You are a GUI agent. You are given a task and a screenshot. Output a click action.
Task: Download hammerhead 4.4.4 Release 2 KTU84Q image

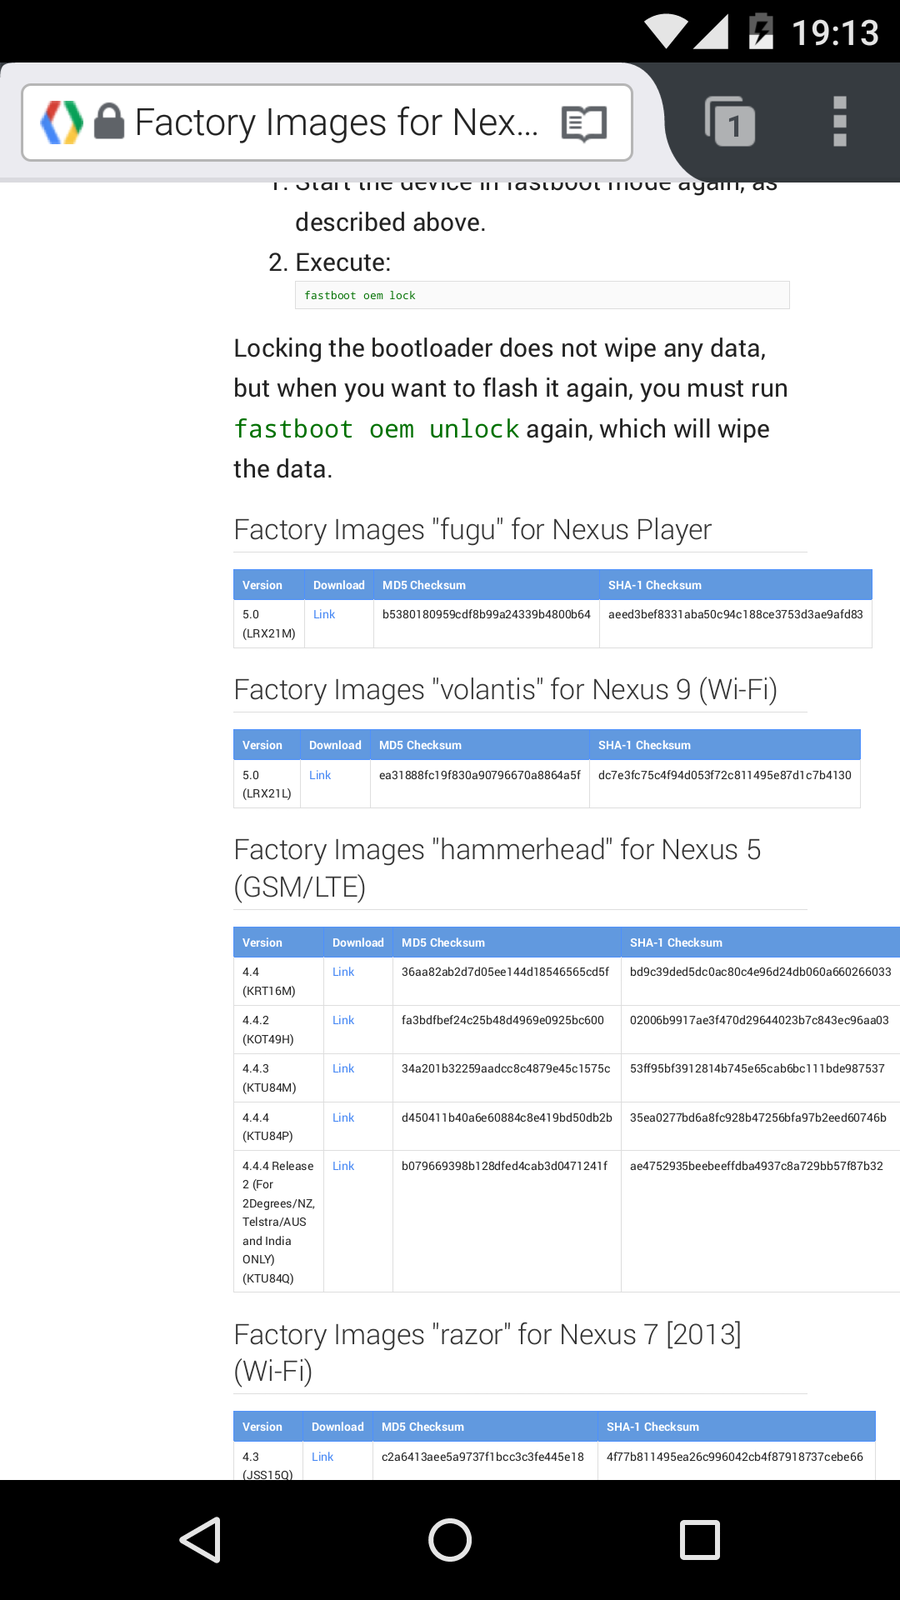click(343, 1166)
